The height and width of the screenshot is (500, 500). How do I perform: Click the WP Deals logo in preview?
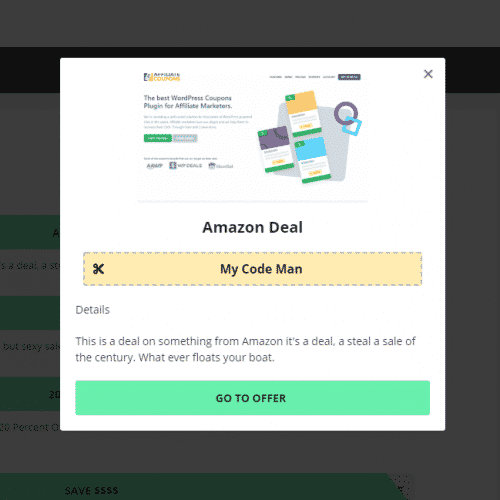[186, 165]
